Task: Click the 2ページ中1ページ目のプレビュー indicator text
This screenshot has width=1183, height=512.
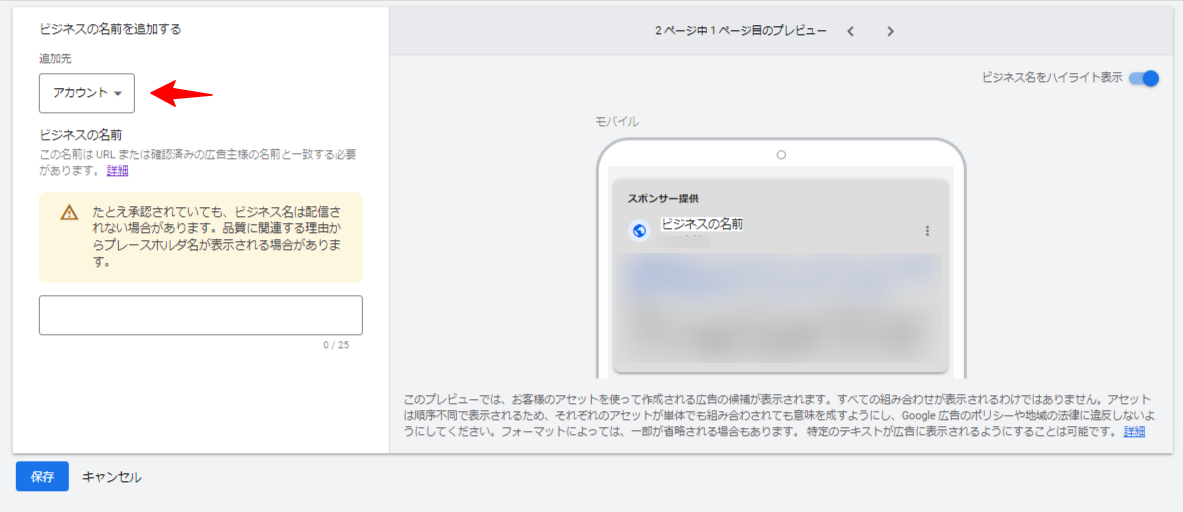Action: point(741,31)
